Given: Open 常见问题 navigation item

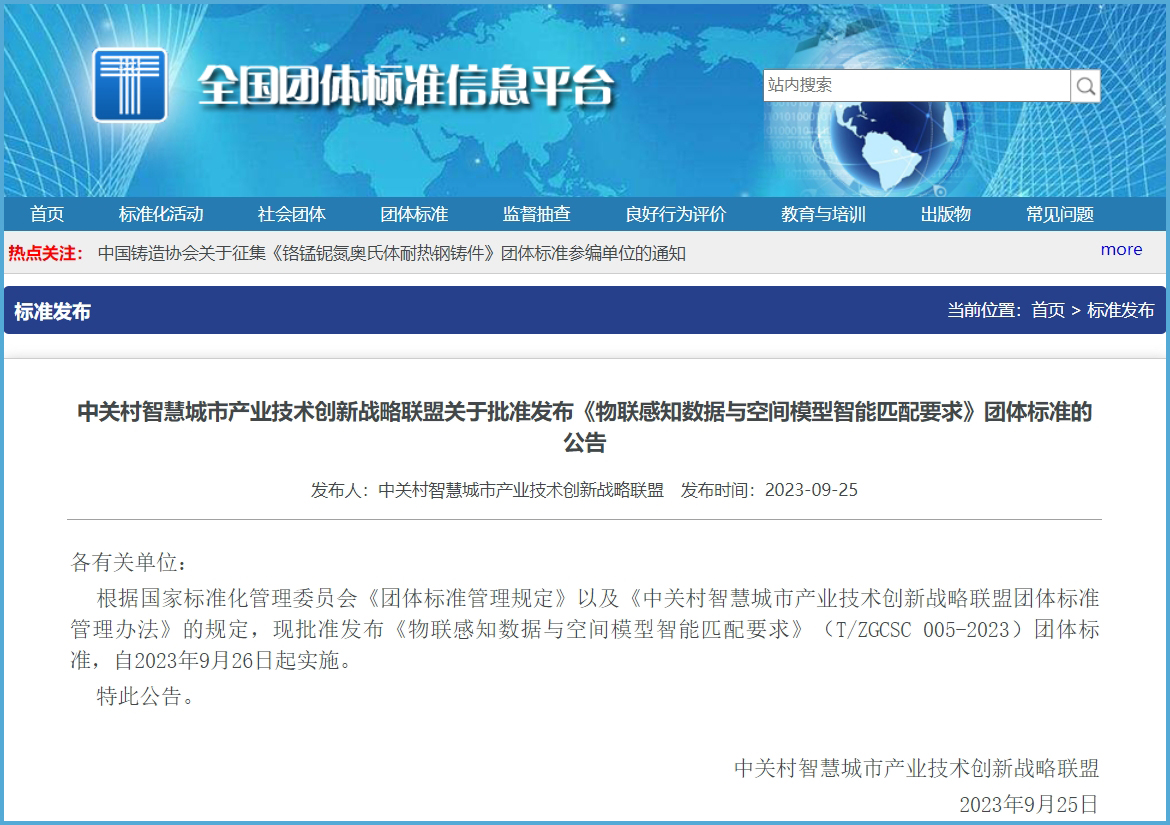Looking at the screenshot, I should click(x=1059, y=214).
